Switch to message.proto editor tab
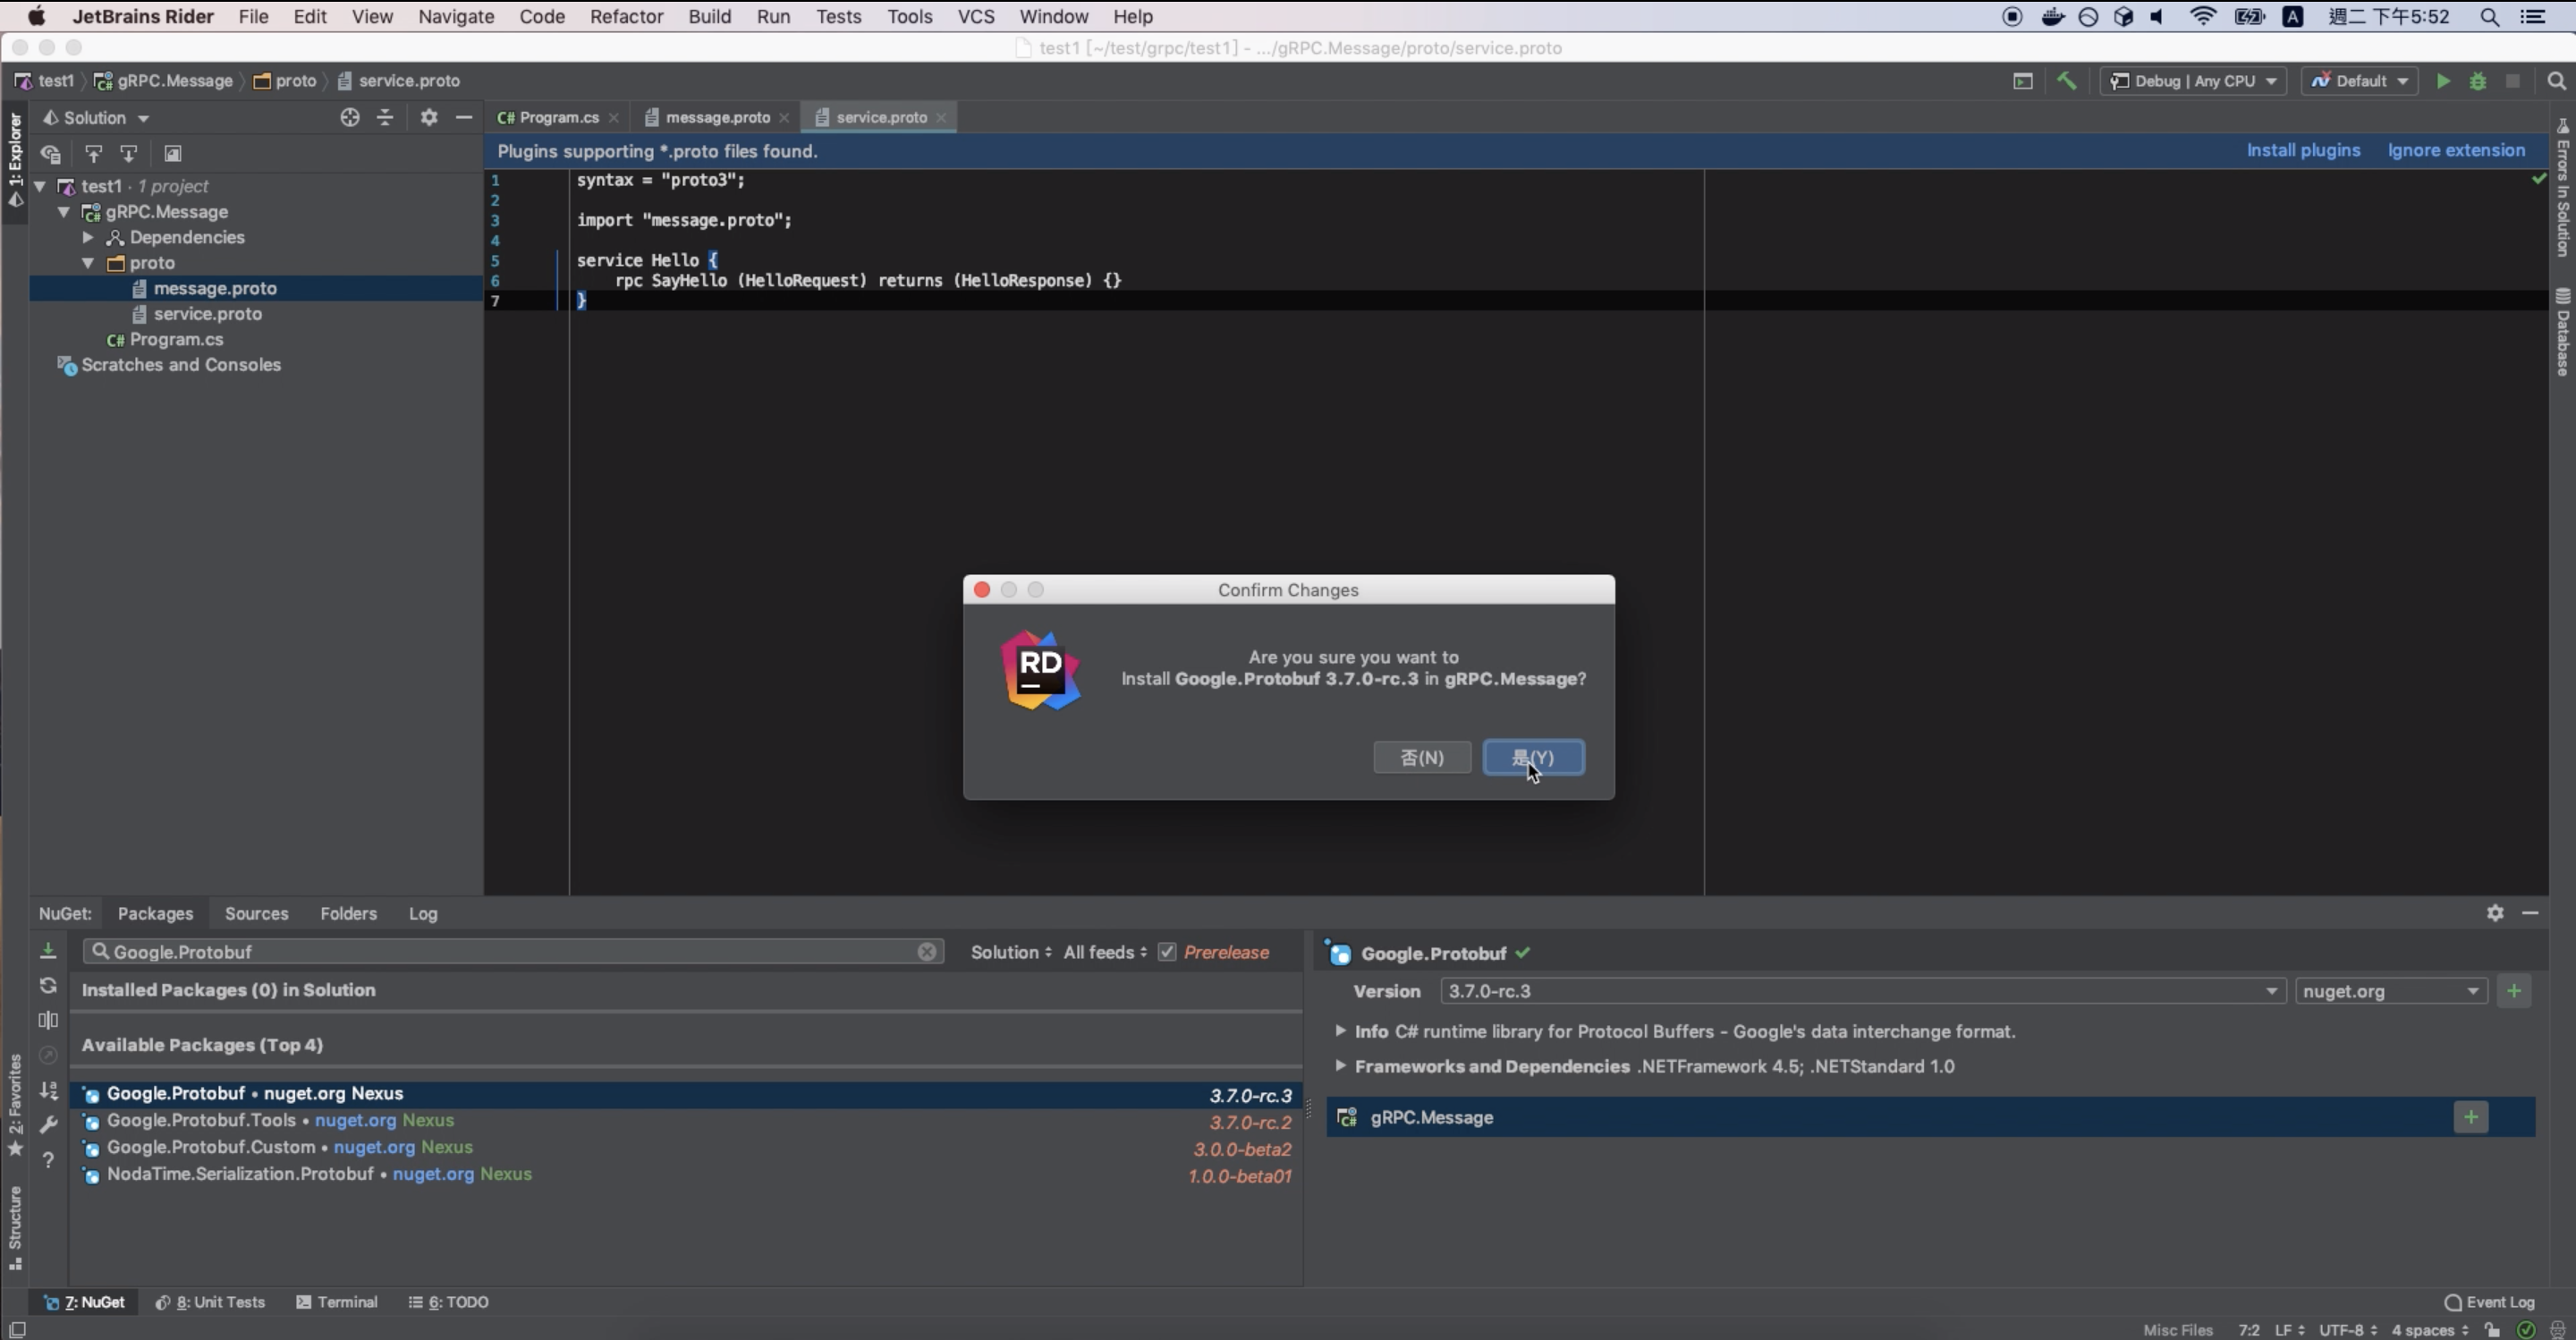 coord(717,117)
